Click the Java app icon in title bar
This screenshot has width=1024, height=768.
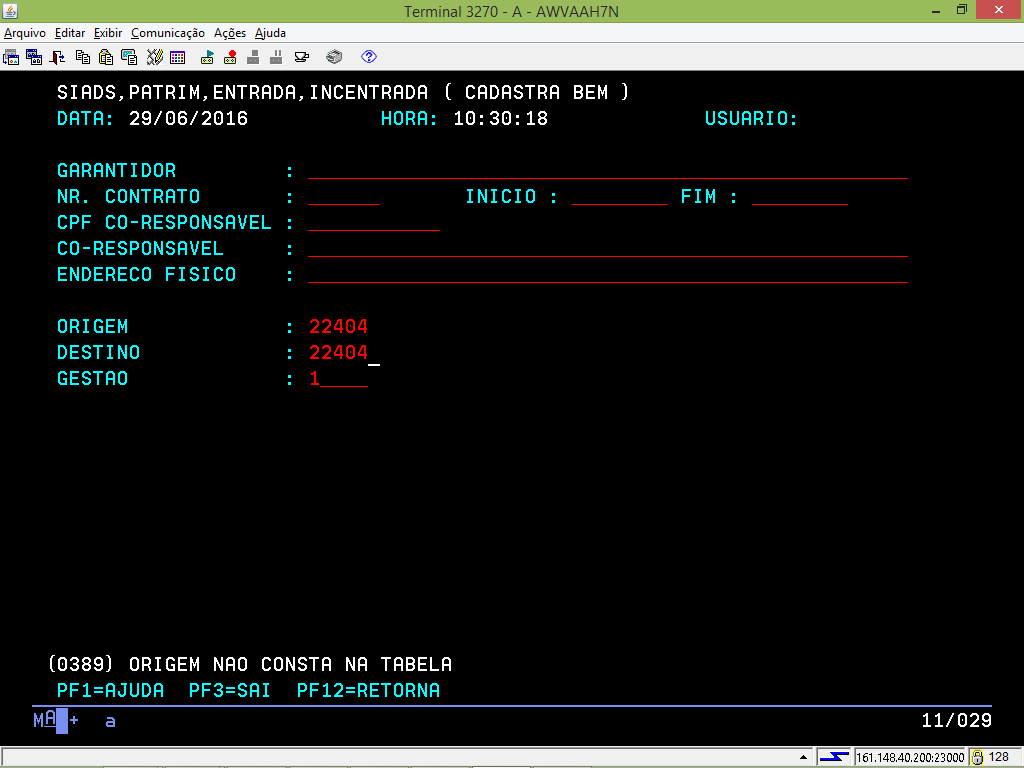[10, 10]
